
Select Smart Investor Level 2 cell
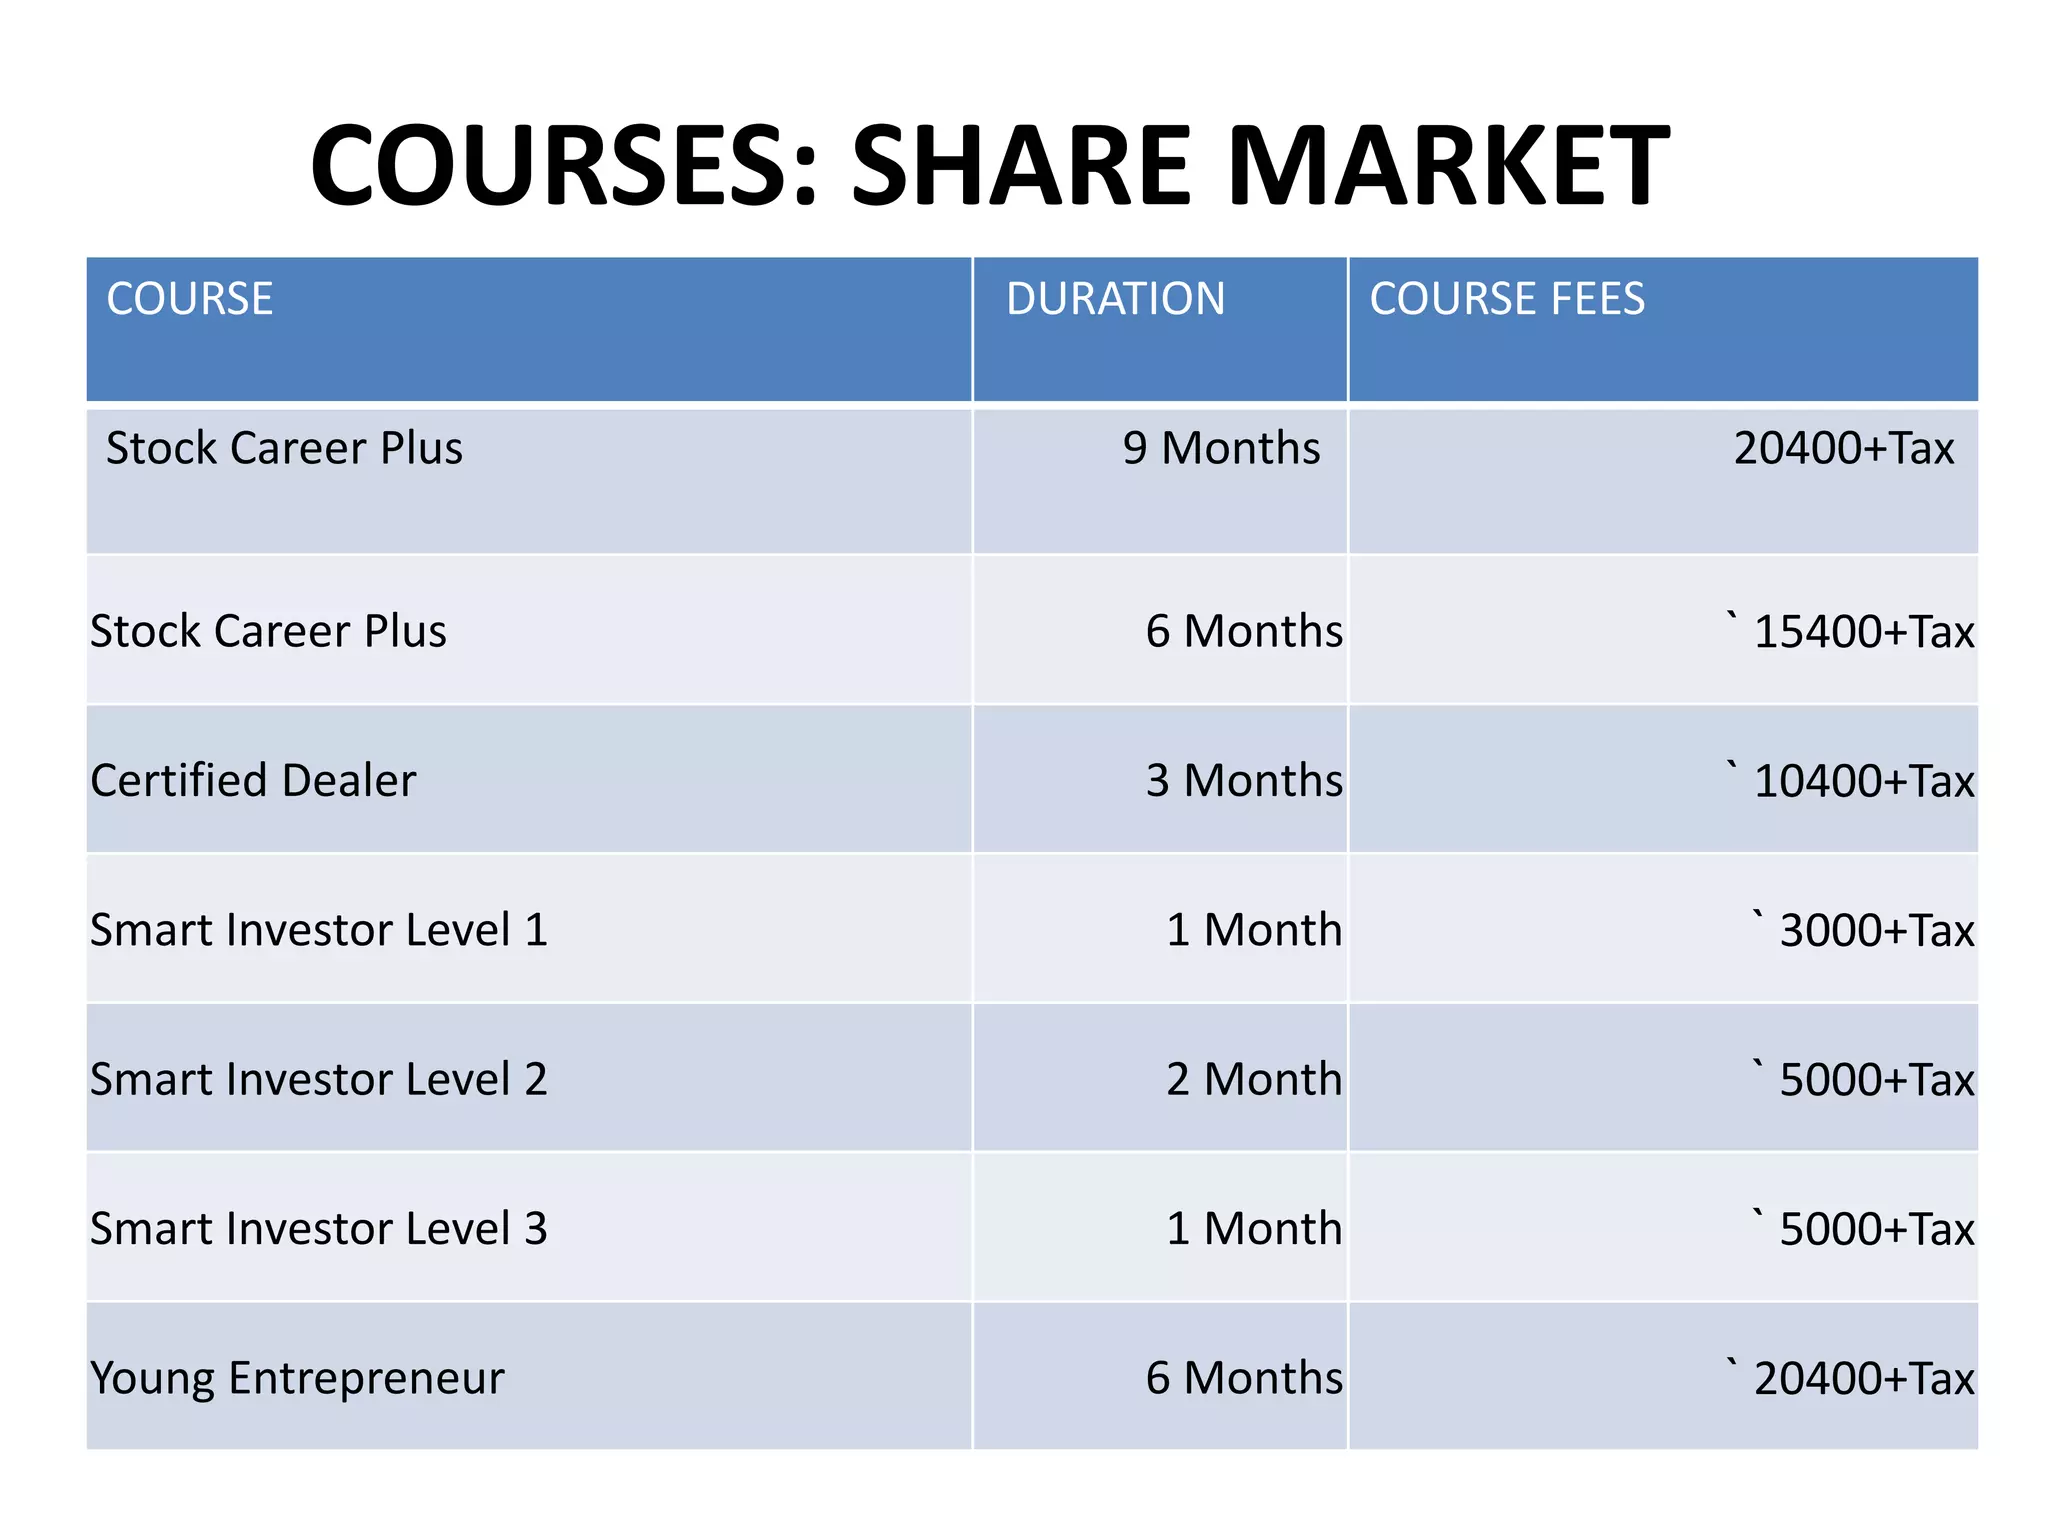529,1078
